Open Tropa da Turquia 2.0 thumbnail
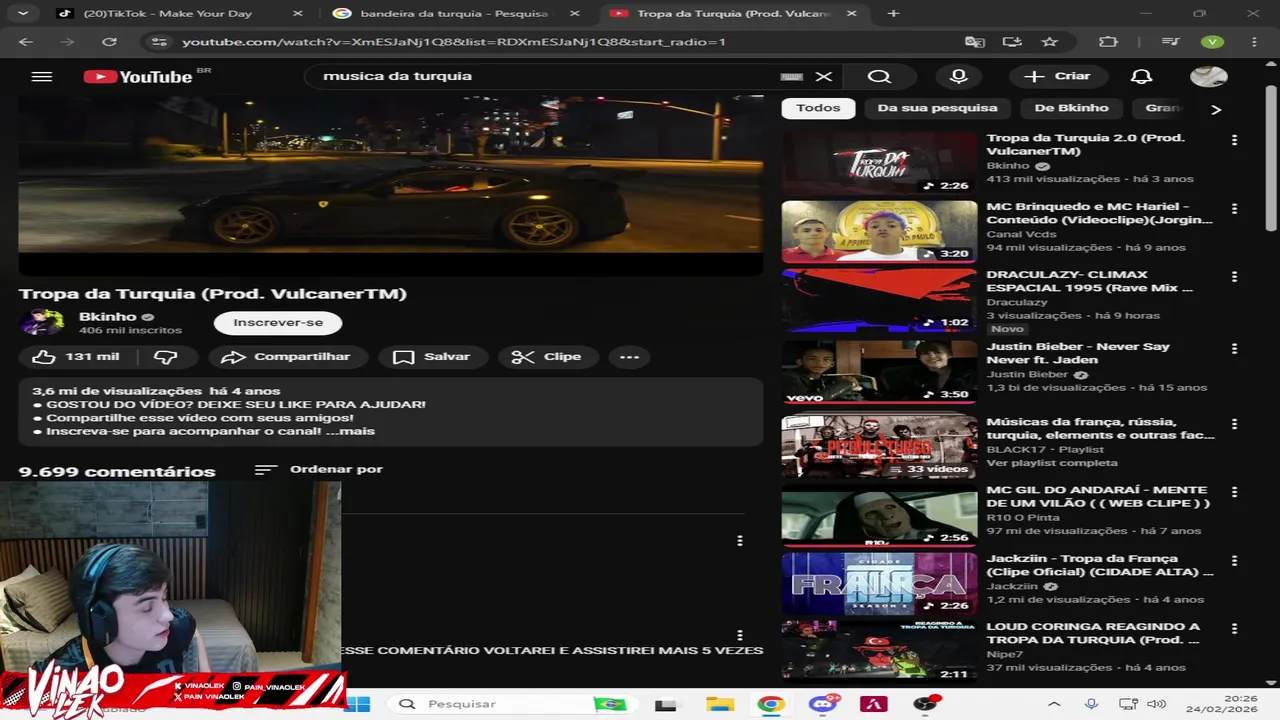The image size is (1280, 720). [879, 163]
